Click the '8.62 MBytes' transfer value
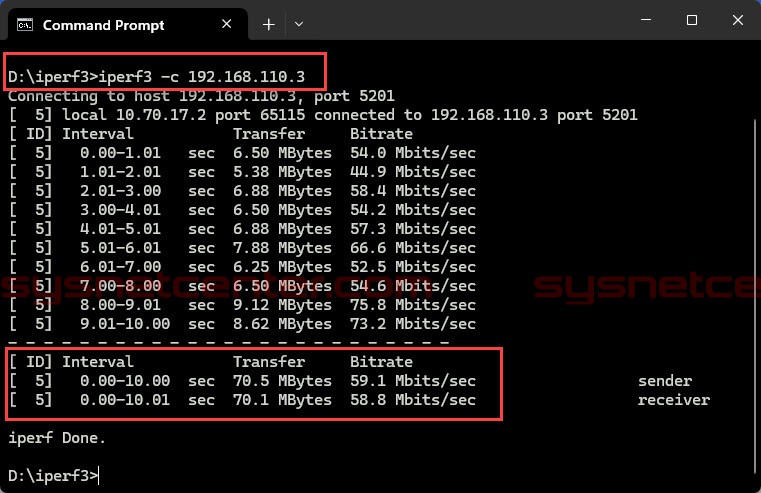 (x=282, y=324)
